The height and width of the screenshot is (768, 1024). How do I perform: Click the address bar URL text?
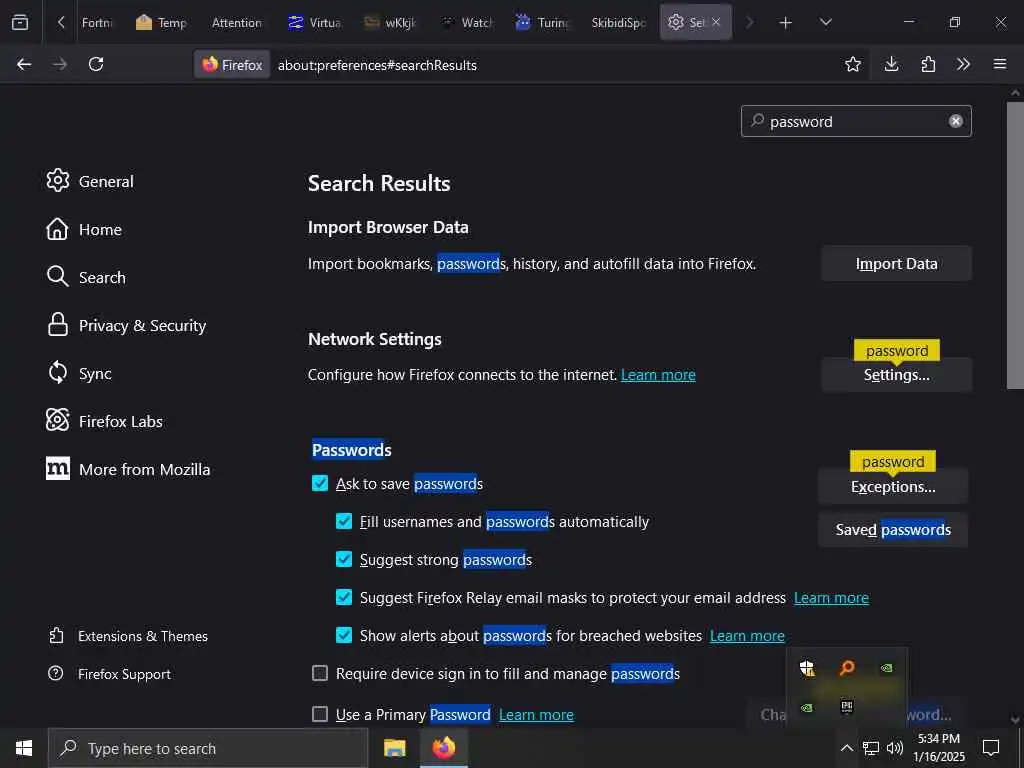[377, 65]
